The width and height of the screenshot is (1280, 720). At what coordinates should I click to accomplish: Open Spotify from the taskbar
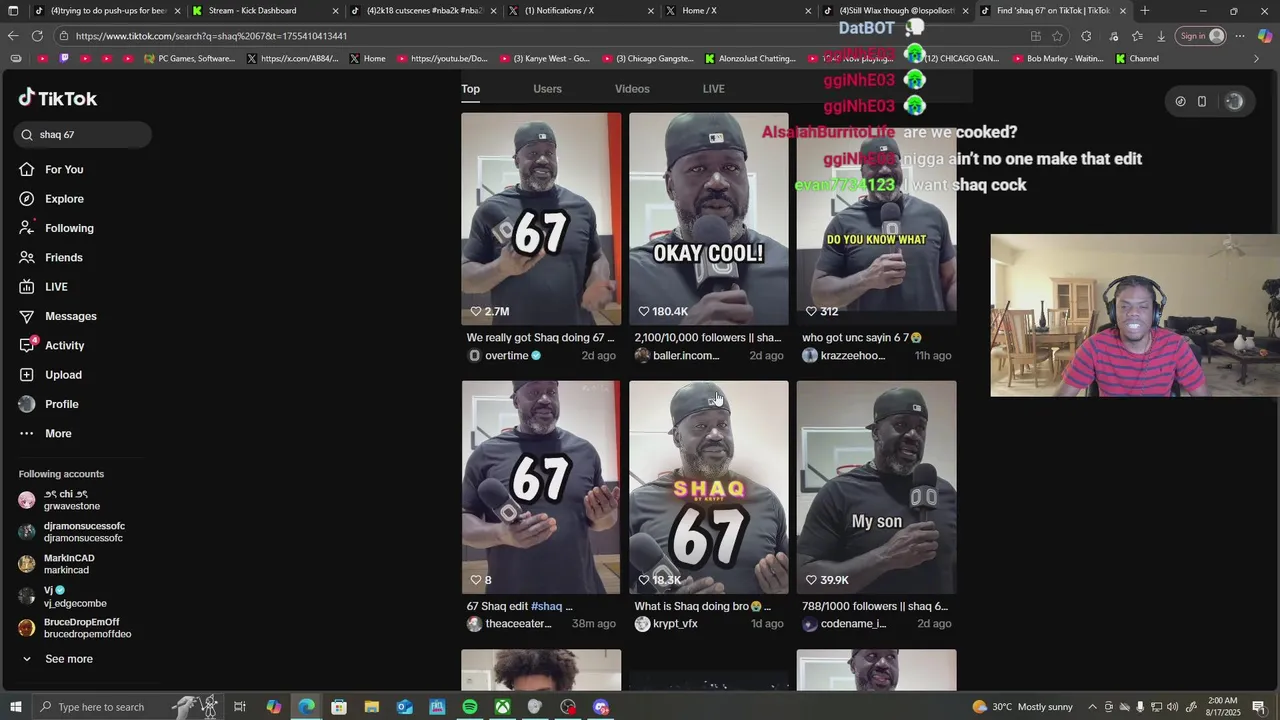(470, 707)
